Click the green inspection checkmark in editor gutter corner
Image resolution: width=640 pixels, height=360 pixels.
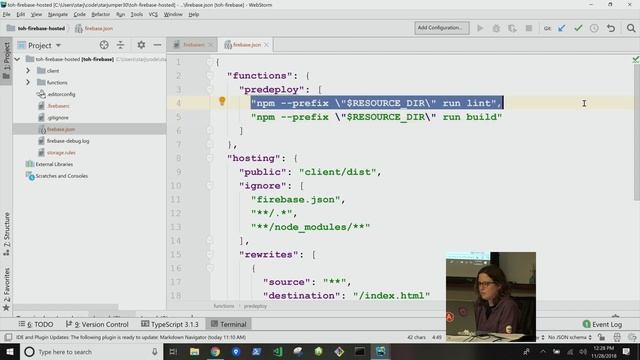635,60
